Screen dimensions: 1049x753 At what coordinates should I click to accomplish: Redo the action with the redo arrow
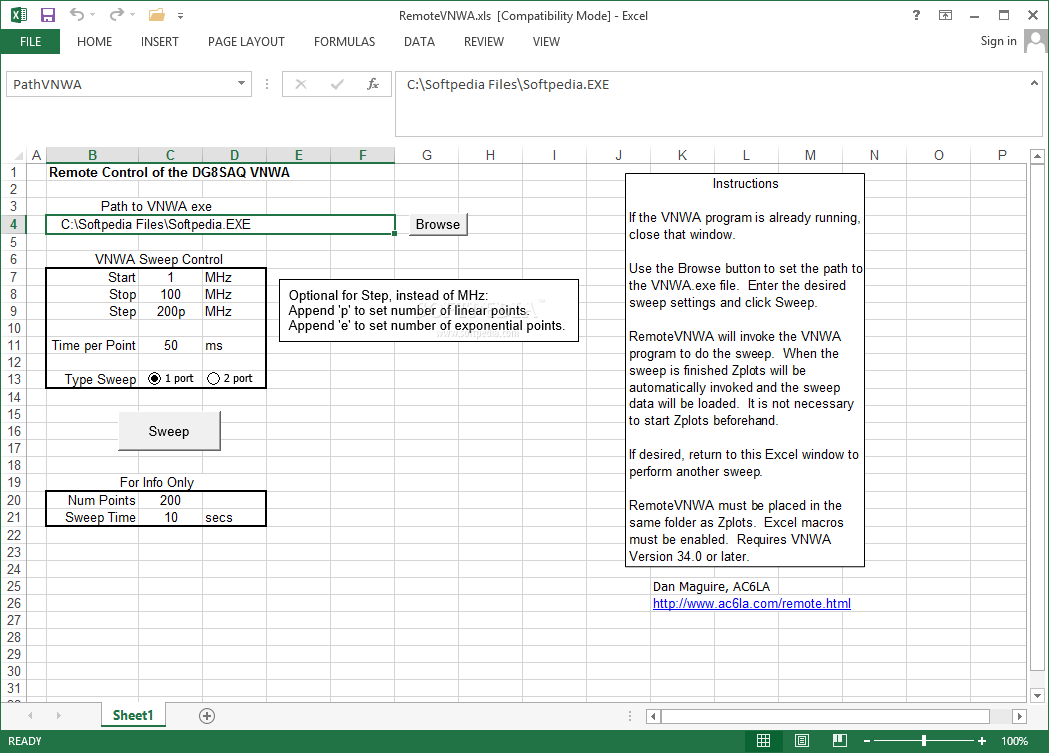coord(117,14)
